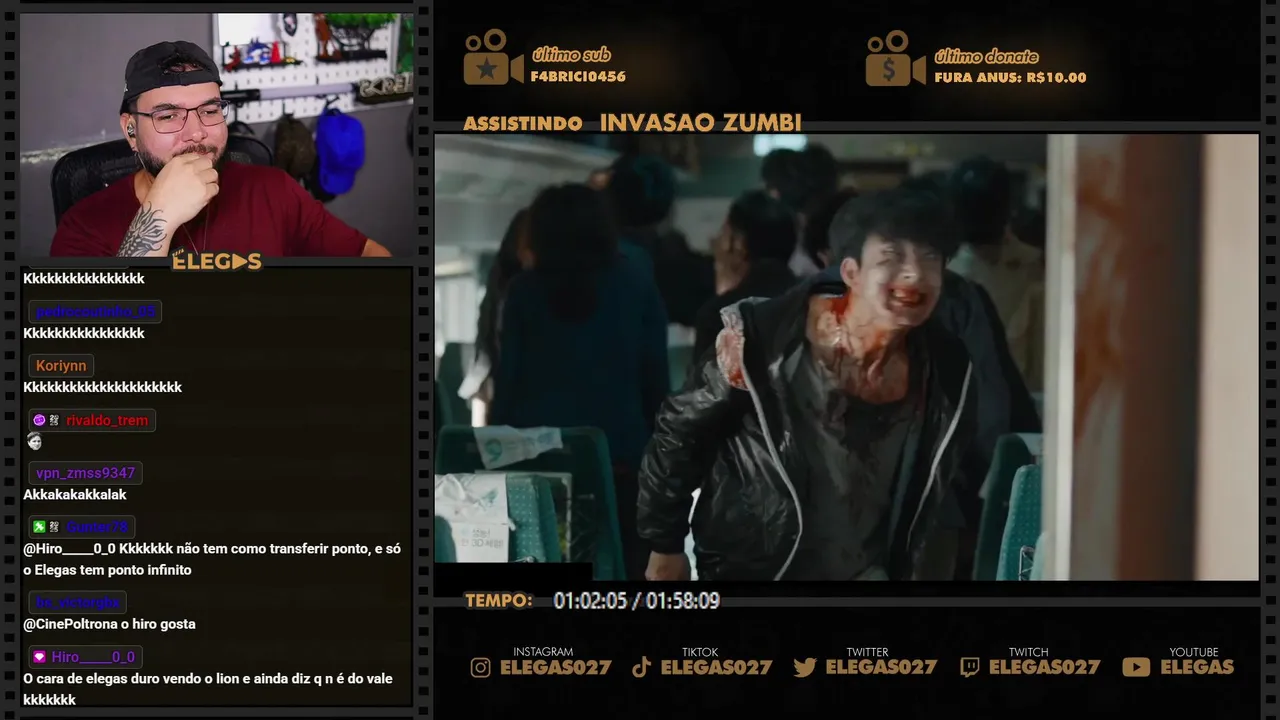Open the YouTube ELEGAS channel name
1280x720 pixels.
(x=1197, y=667)
